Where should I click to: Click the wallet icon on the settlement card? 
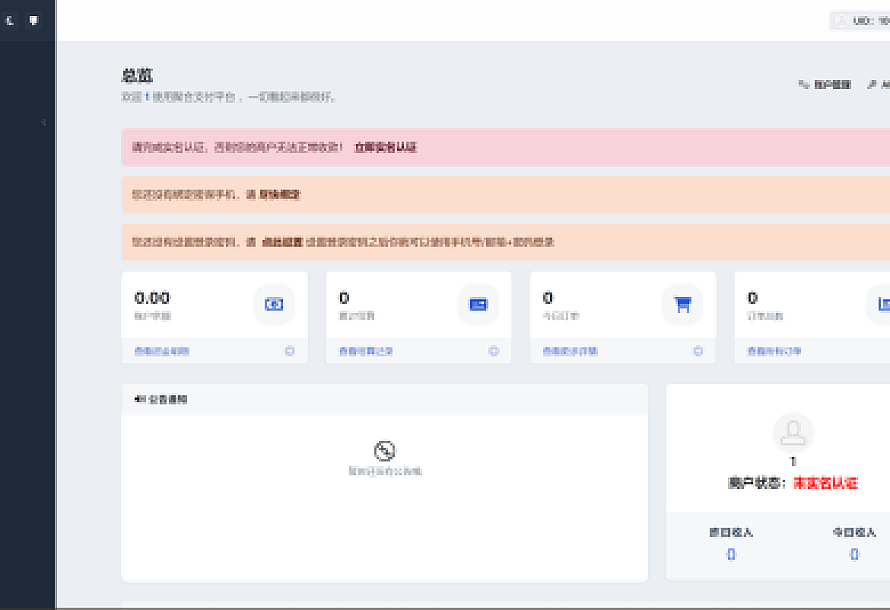(x=478, y=304)
